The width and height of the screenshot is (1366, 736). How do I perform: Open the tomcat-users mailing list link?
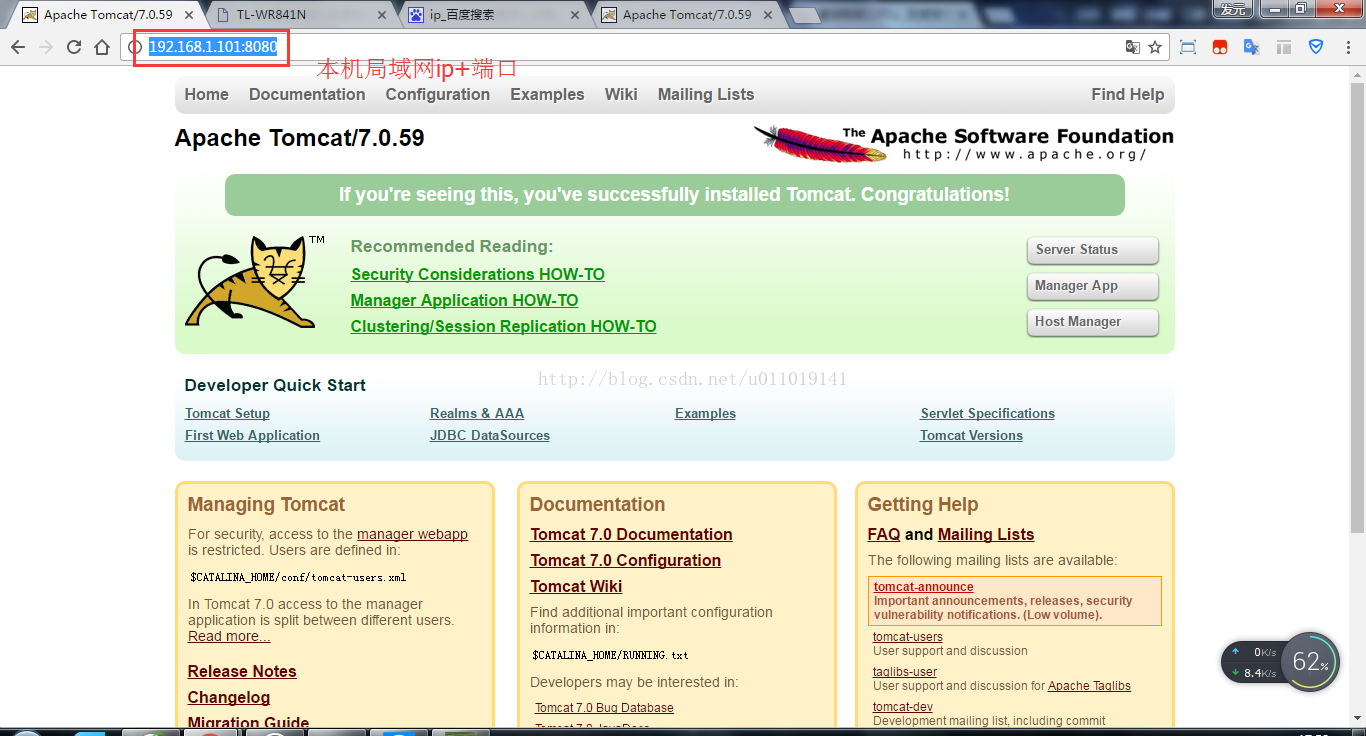click(907, 637)
